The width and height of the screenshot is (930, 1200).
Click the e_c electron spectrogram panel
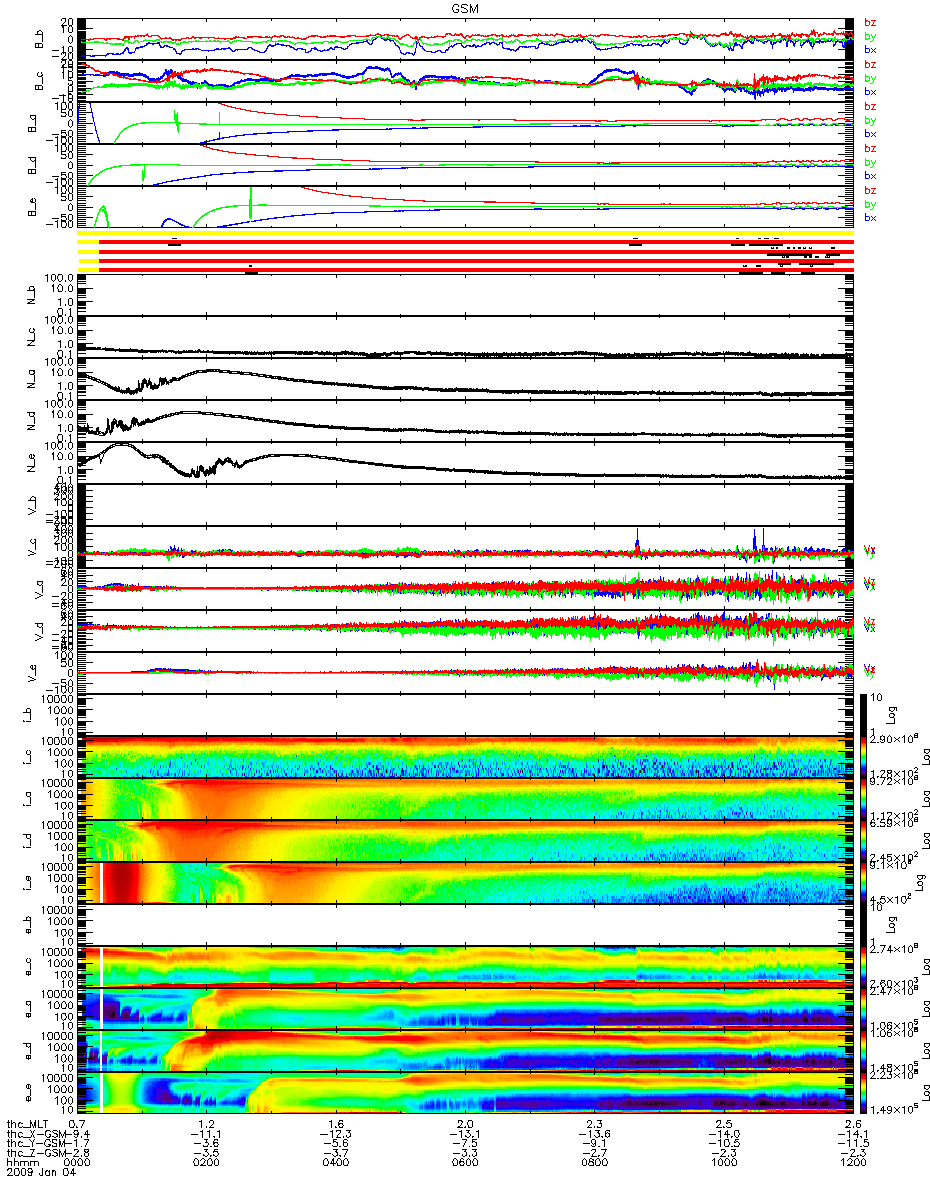click(465, 966)
